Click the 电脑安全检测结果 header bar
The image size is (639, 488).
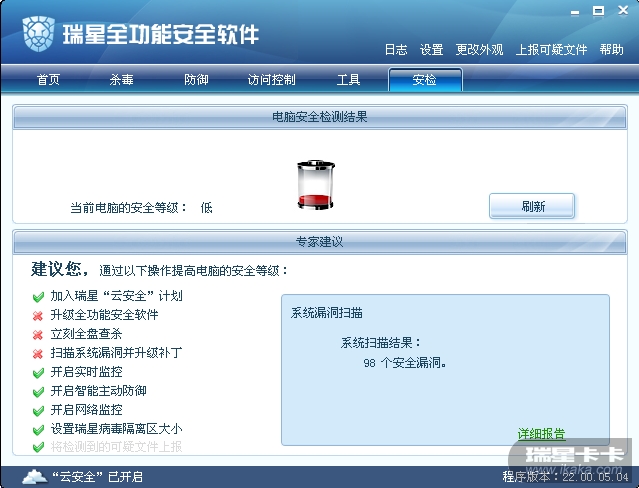pyautogui.click(x=320, y=117)
